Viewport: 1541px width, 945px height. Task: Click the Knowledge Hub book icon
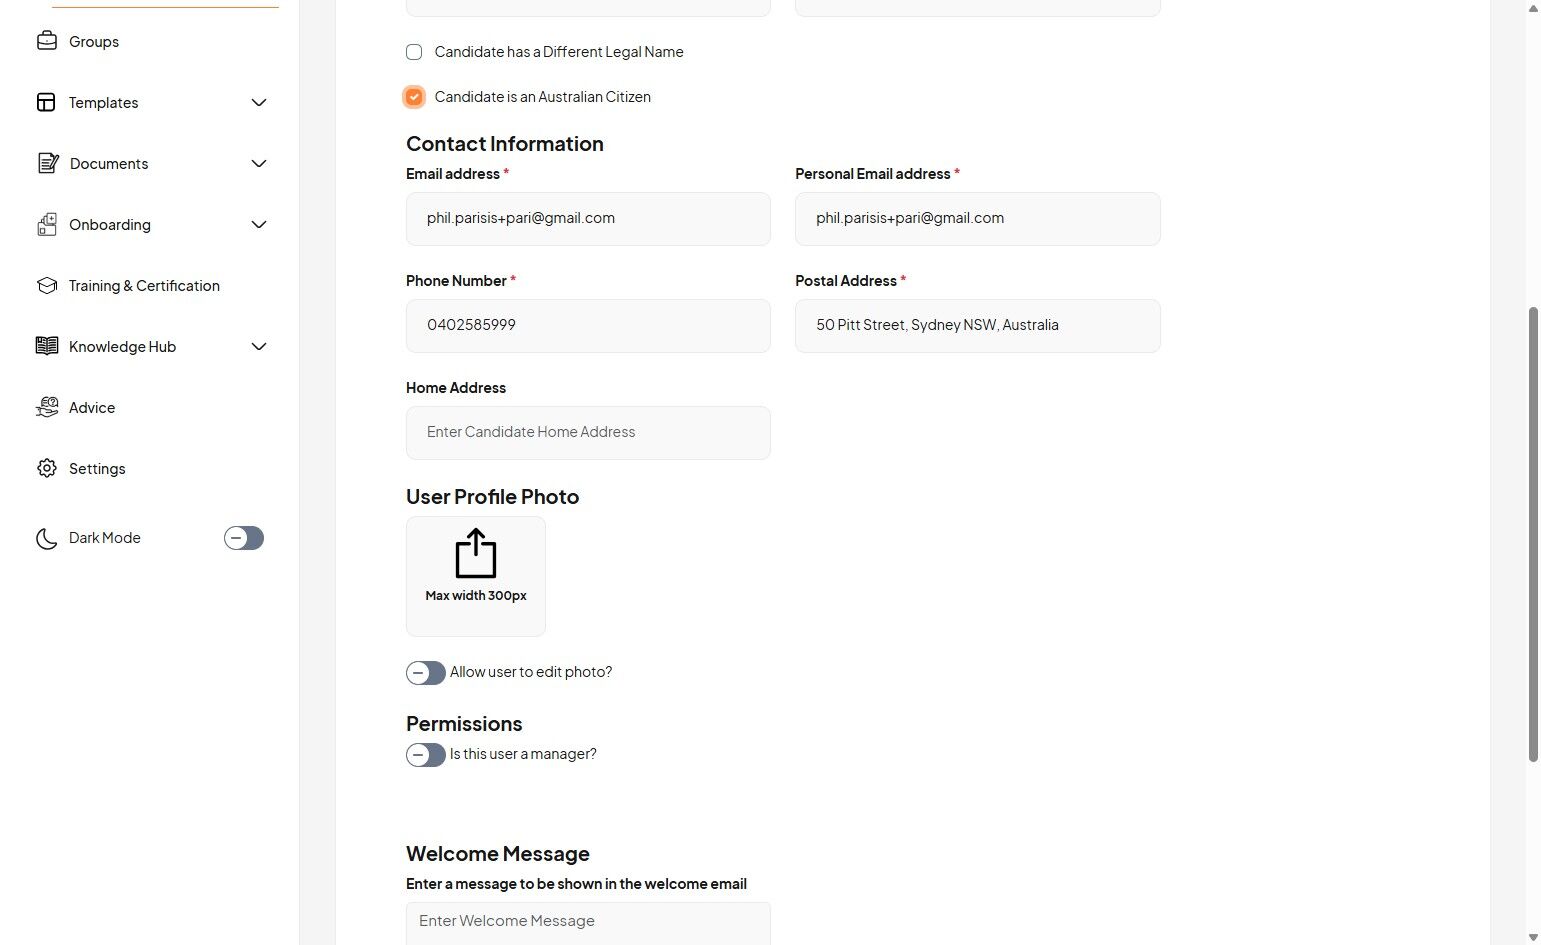point(47,346)
